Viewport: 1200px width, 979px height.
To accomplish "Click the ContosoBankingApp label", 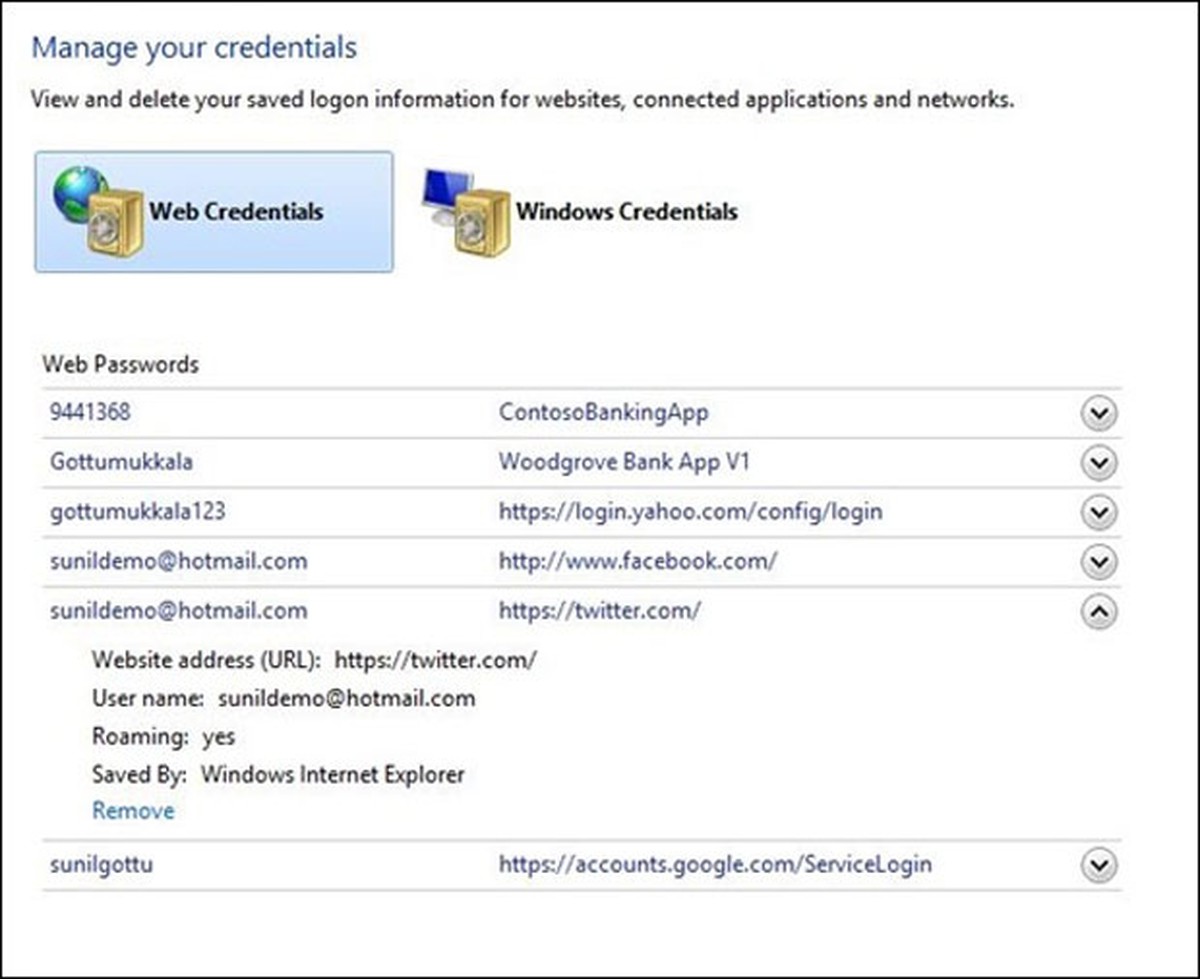I will coord(603,412).
